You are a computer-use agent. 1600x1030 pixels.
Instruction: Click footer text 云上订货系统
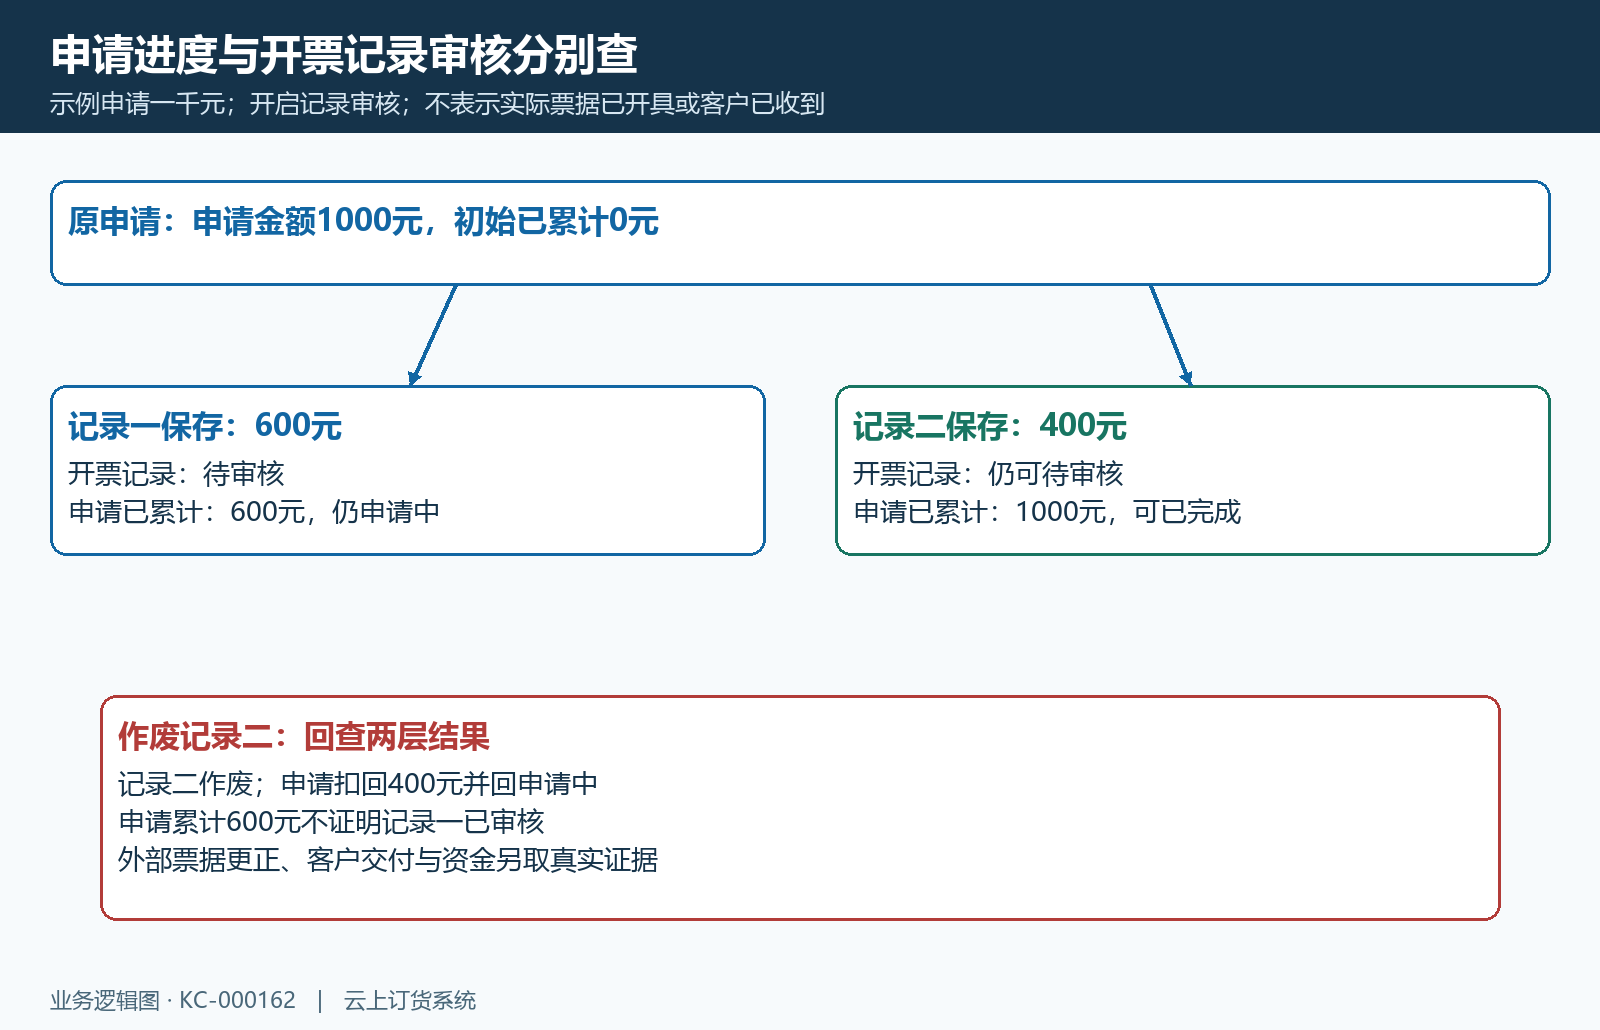tap(410, 1000)
